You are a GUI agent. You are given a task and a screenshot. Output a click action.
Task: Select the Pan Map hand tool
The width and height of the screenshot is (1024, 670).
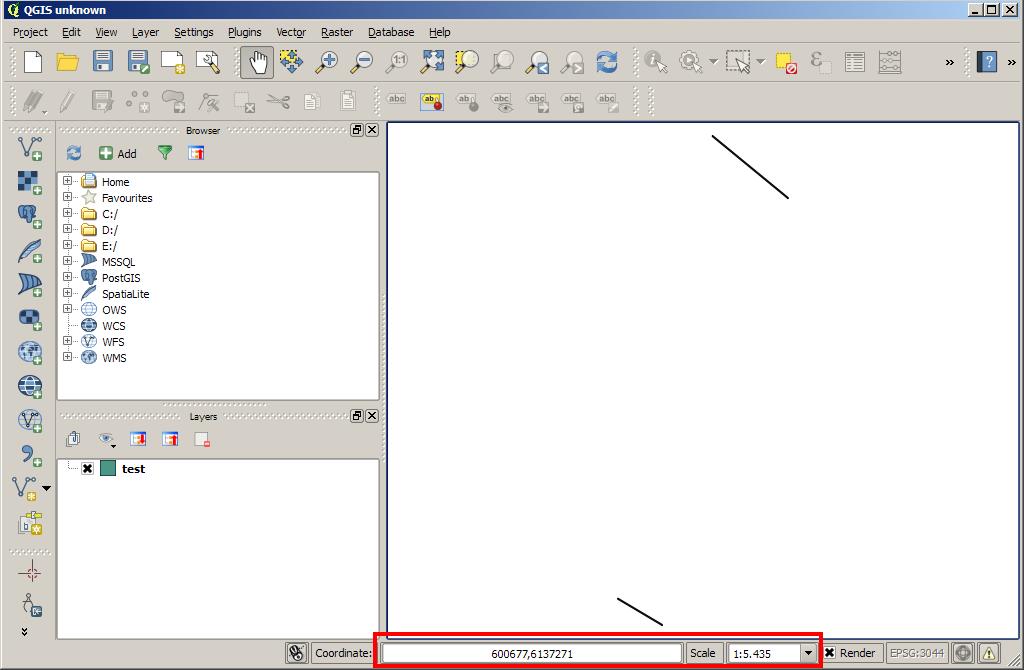[x=258, y=62]
